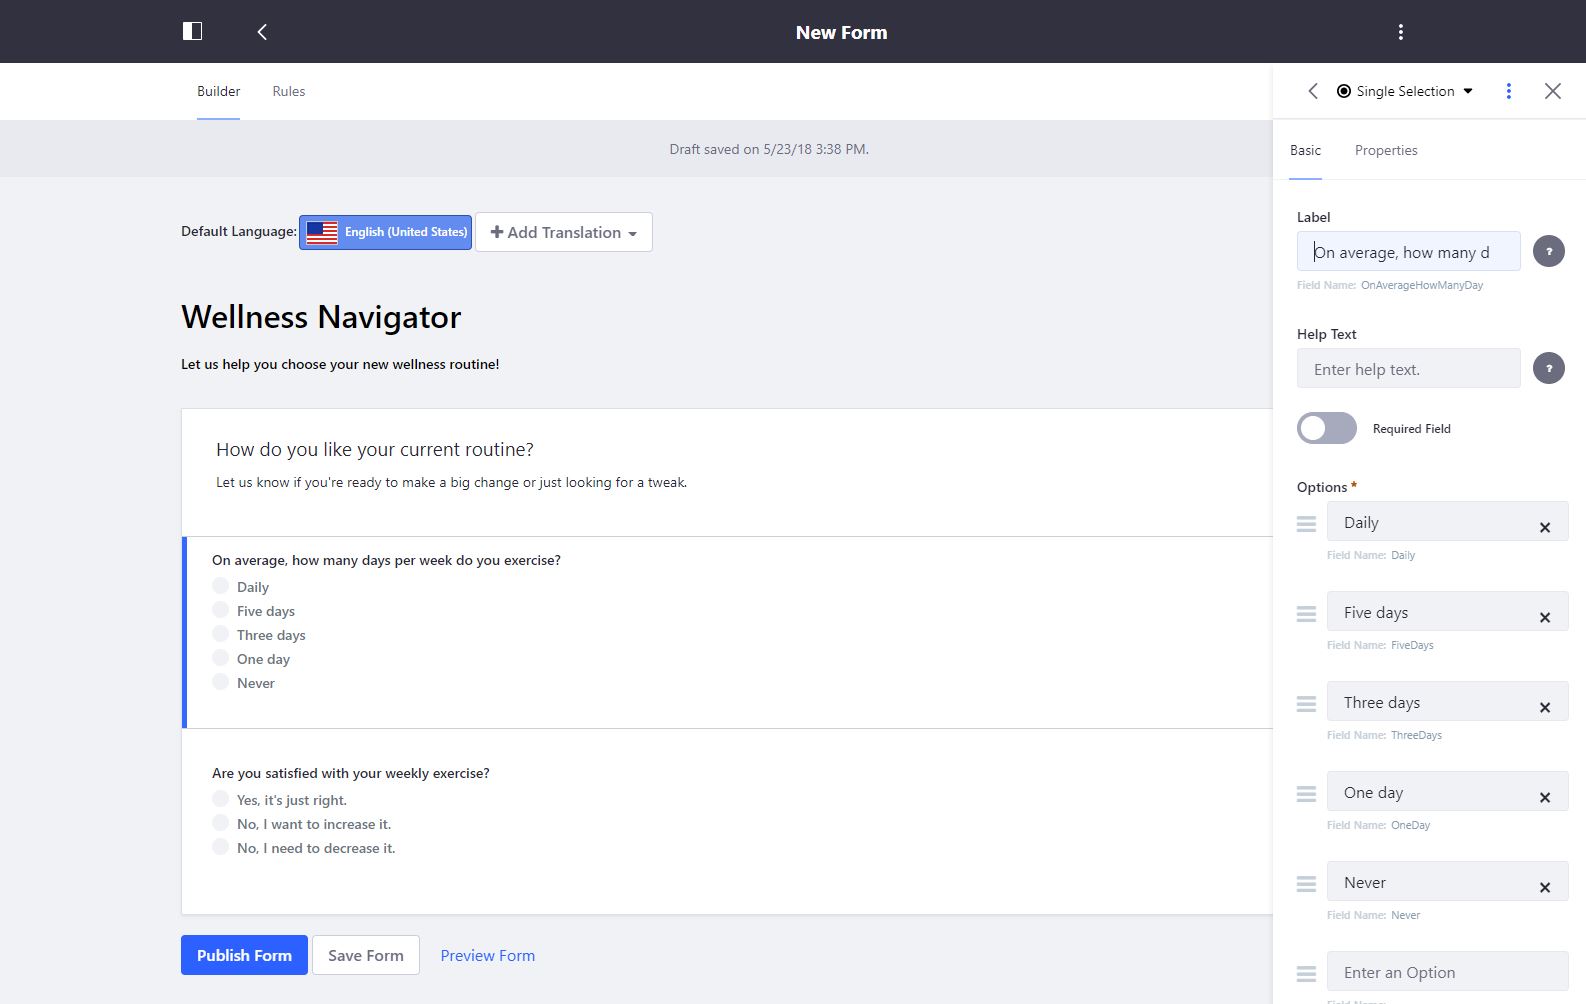Click the 'Draft saved on 5/23/18' status text

tap(769, 149)
